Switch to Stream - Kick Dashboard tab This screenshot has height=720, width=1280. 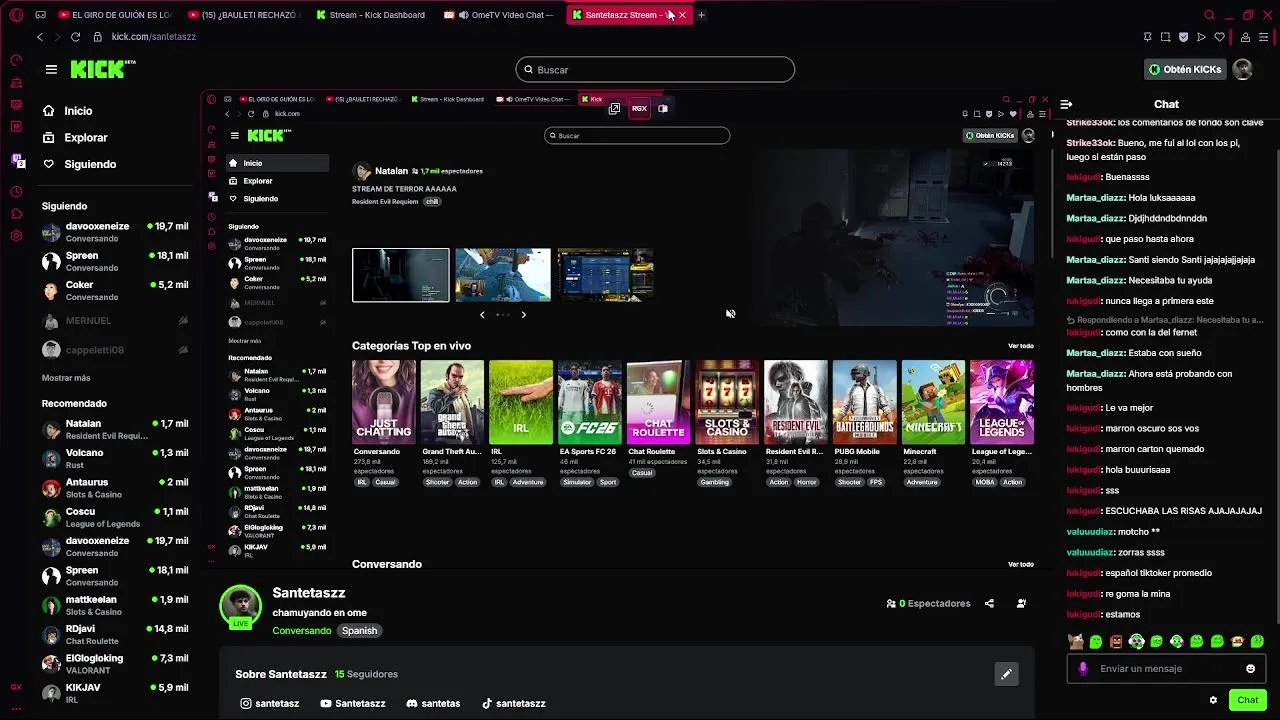tap(370, 15)
